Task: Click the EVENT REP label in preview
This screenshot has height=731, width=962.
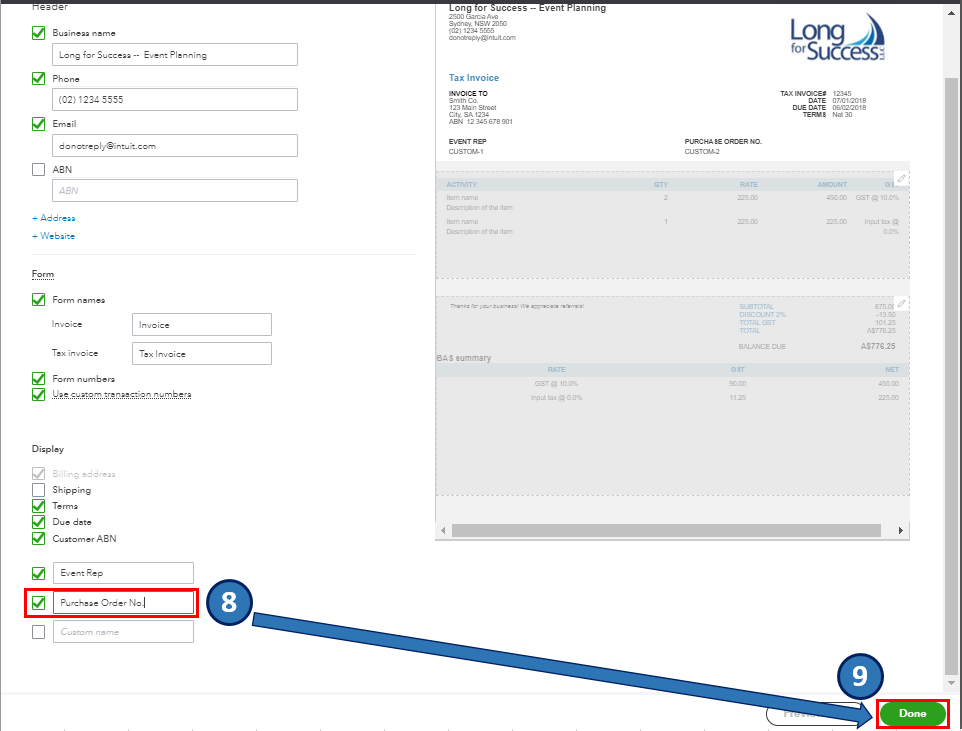Action: (x=468, y=142)
